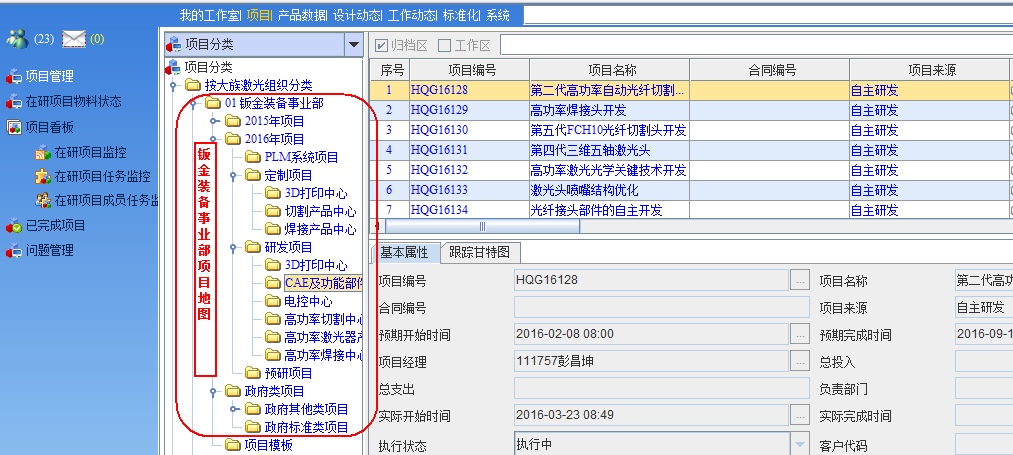Switch to 跟踪甘特图 tab
Viewport: 1013px width, 455px height.
pos(480,252)
